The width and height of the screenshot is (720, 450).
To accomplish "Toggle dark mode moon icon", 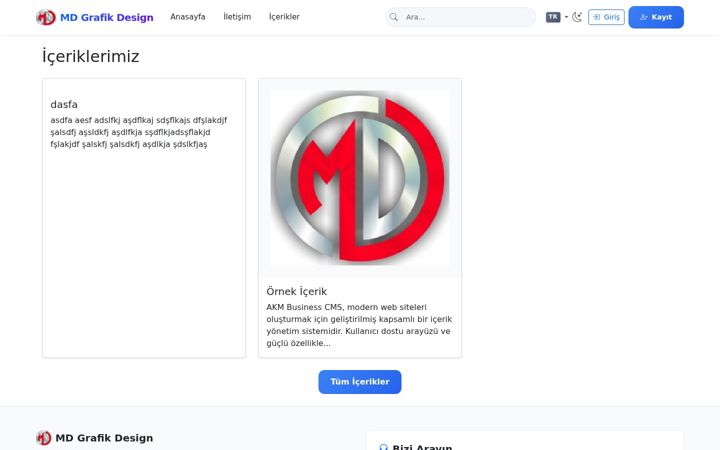I will coord(577,17).
